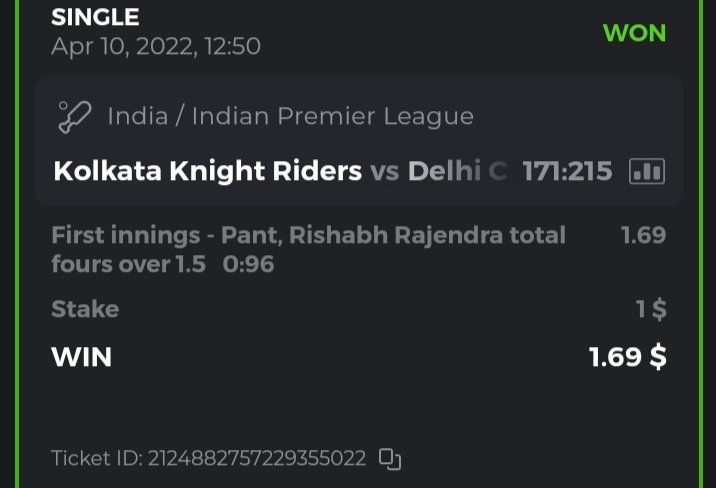Click the WIN label

pos(81,356)
